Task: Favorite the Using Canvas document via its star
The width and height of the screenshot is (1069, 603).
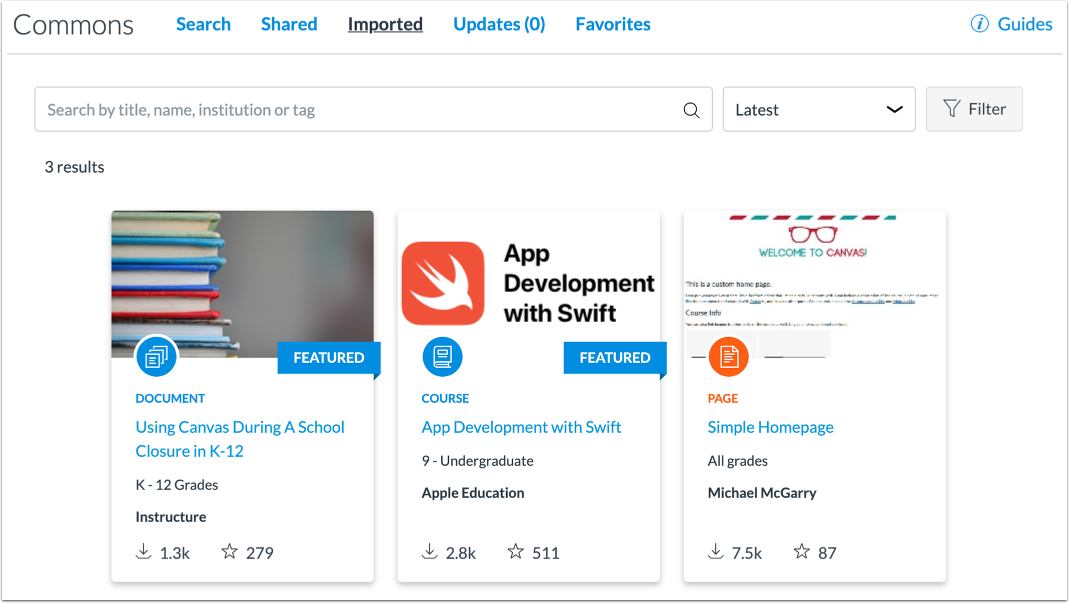Action: [x=229, y=551]
